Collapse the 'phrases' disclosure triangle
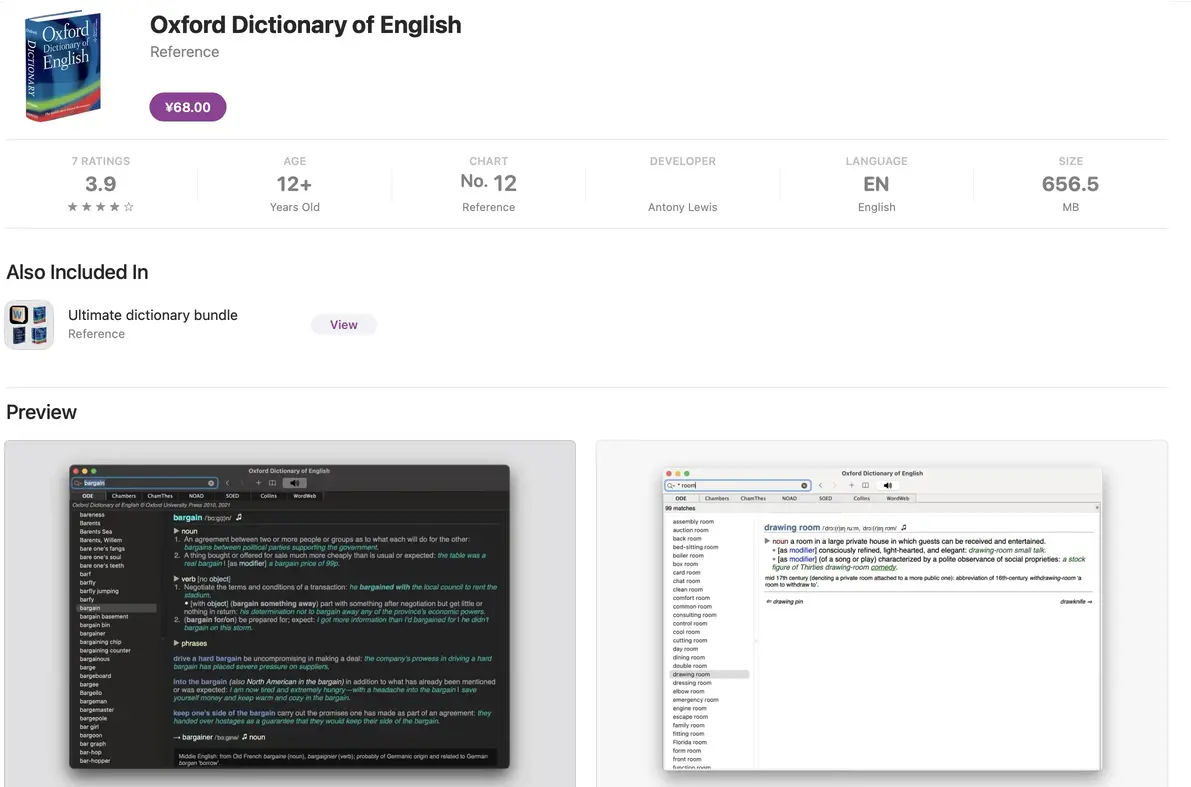 (177, 643)
